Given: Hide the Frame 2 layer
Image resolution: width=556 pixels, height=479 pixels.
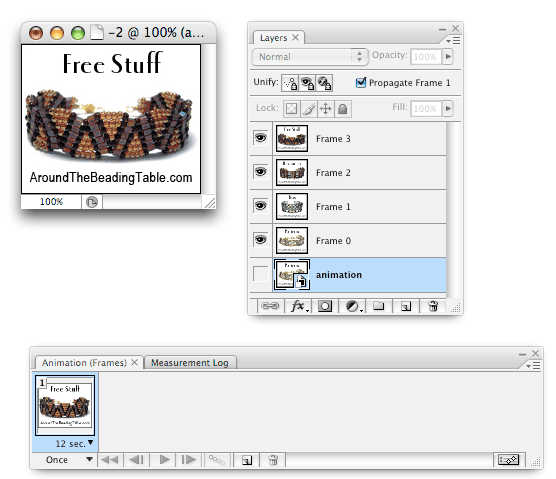Looking at the screenshot, I should pyautogui.click(x=261, y=172).
